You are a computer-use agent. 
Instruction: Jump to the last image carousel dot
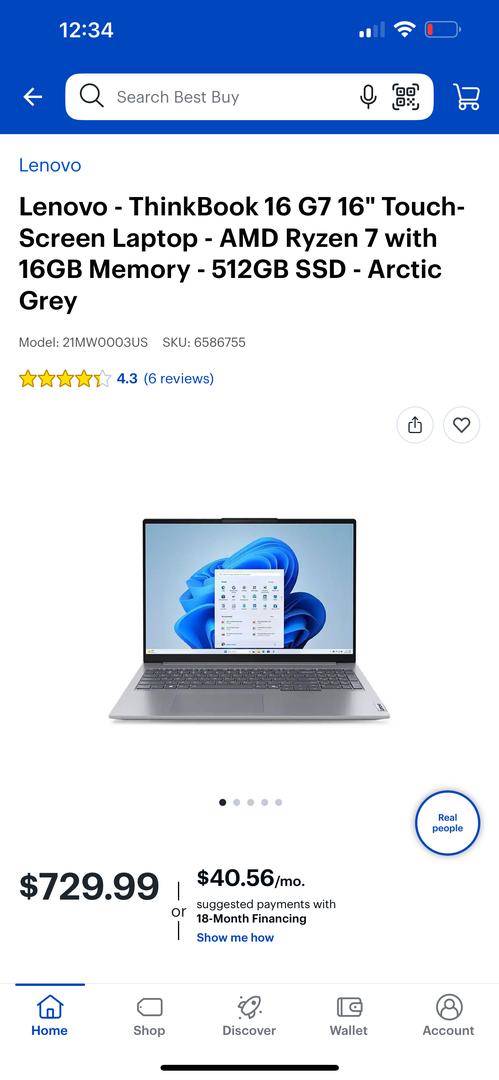[278, 802]
